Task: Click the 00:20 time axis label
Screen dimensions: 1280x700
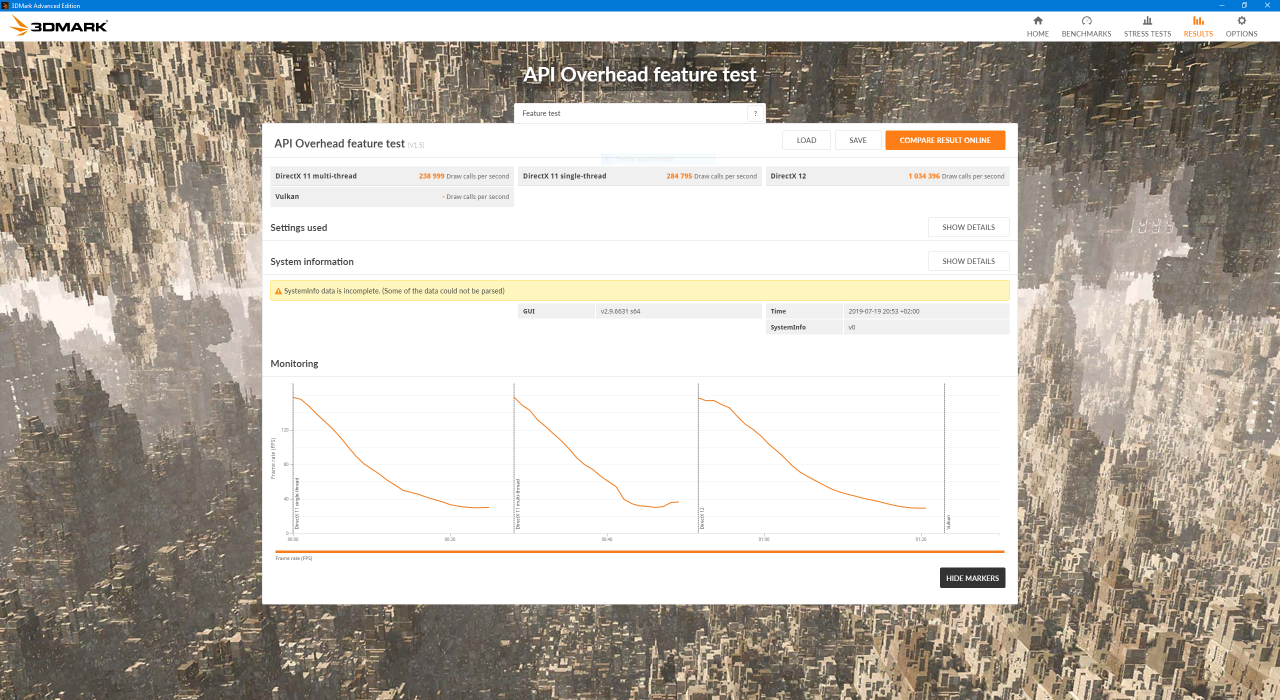Action: coord(450,539)
